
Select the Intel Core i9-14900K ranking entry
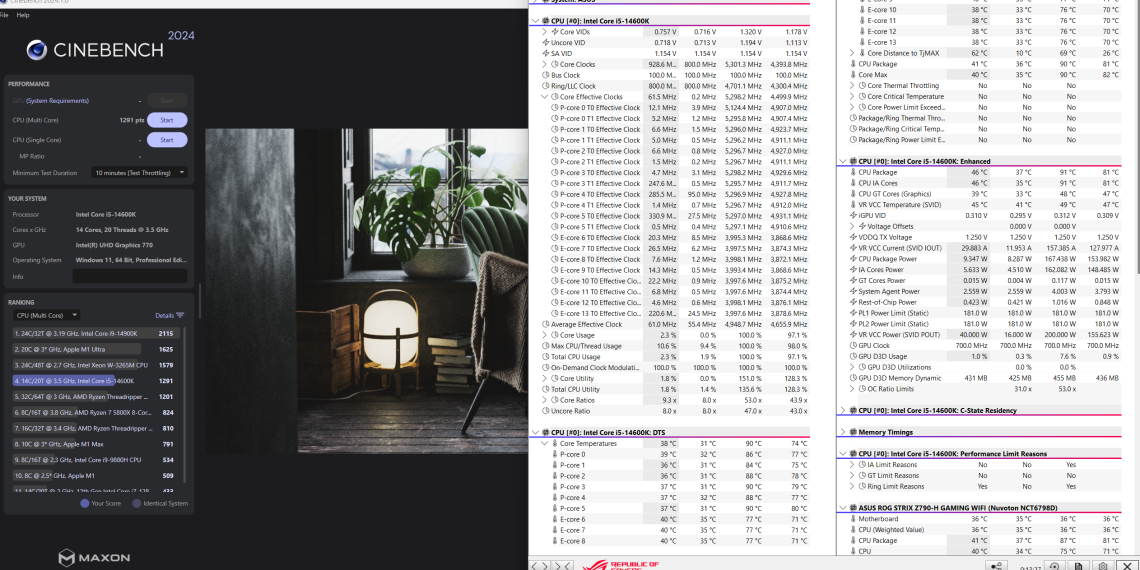(95, 333)
